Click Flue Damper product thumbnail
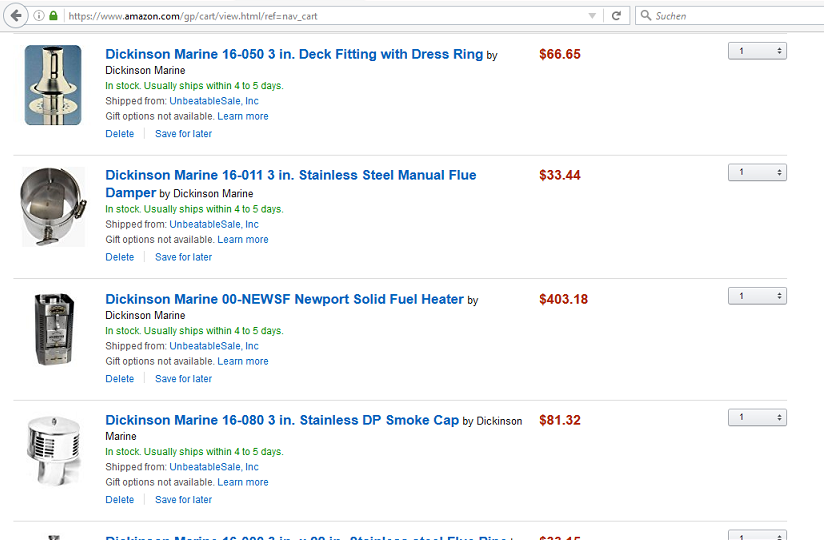The image size is (824, 540). [x=53, y=207]
